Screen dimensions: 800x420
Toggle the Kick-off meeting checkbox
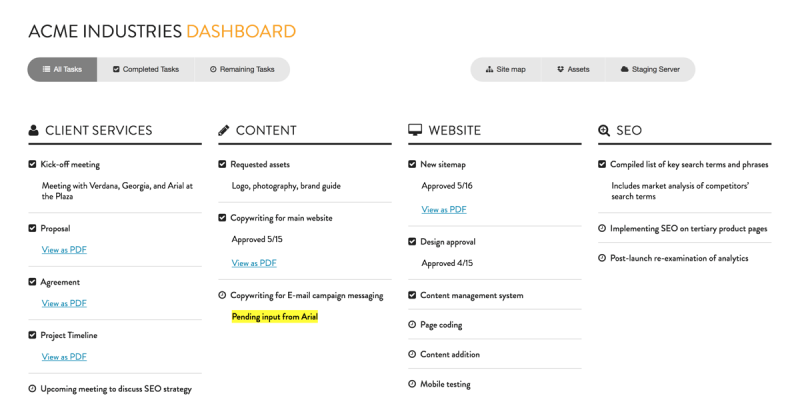coord(32,164)
